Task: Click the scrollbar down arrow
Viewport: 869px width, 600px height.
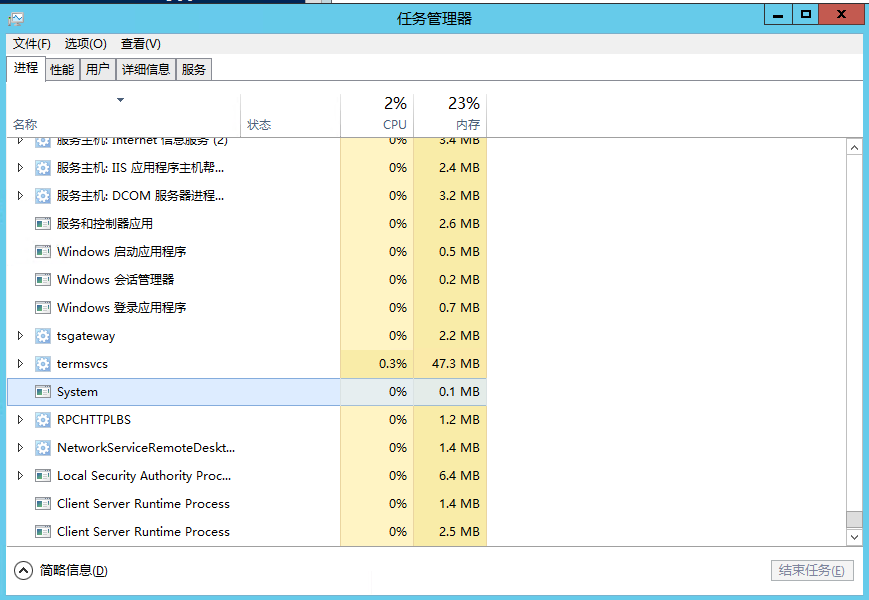Action: [x=855, y=537]
